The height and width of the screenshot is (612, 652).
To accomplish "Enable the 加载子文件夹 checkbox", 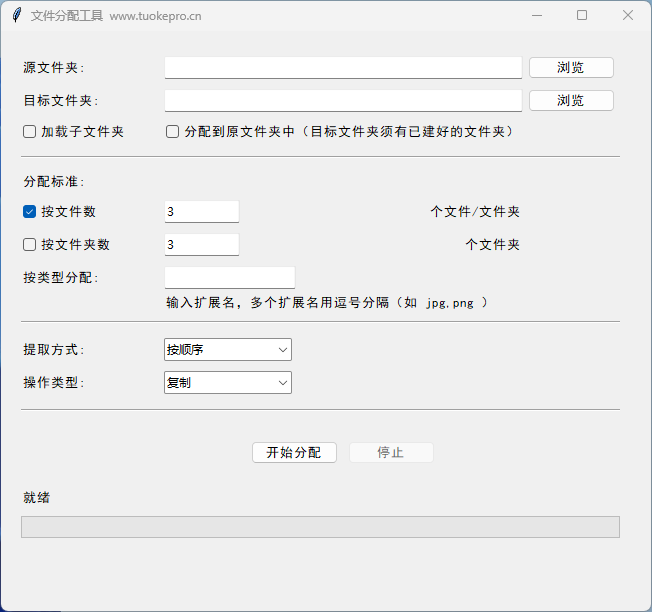I will tap(30, 132).
